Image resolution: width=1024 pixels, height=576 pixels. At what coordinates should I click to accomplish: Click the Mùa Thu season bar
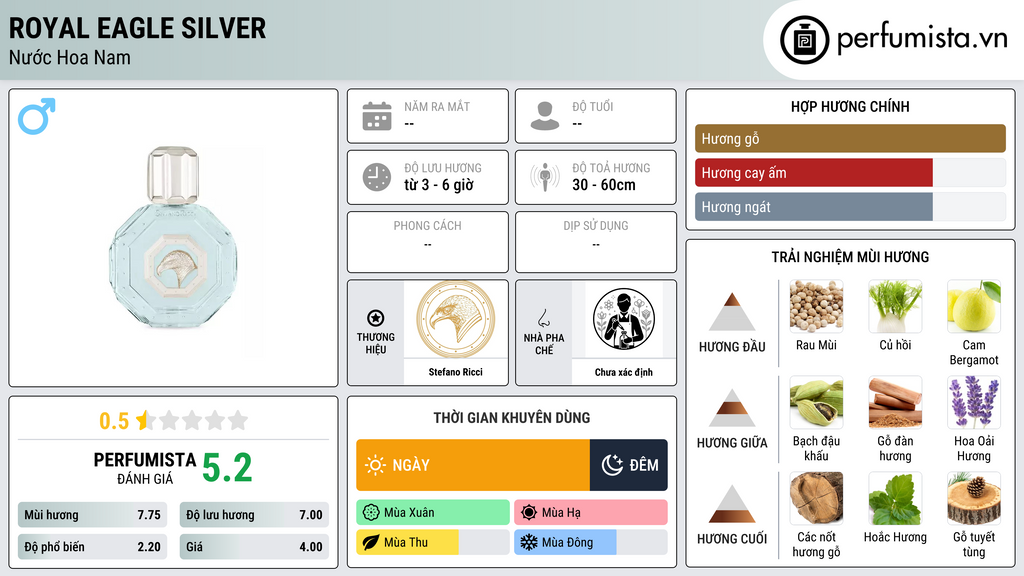432,542
